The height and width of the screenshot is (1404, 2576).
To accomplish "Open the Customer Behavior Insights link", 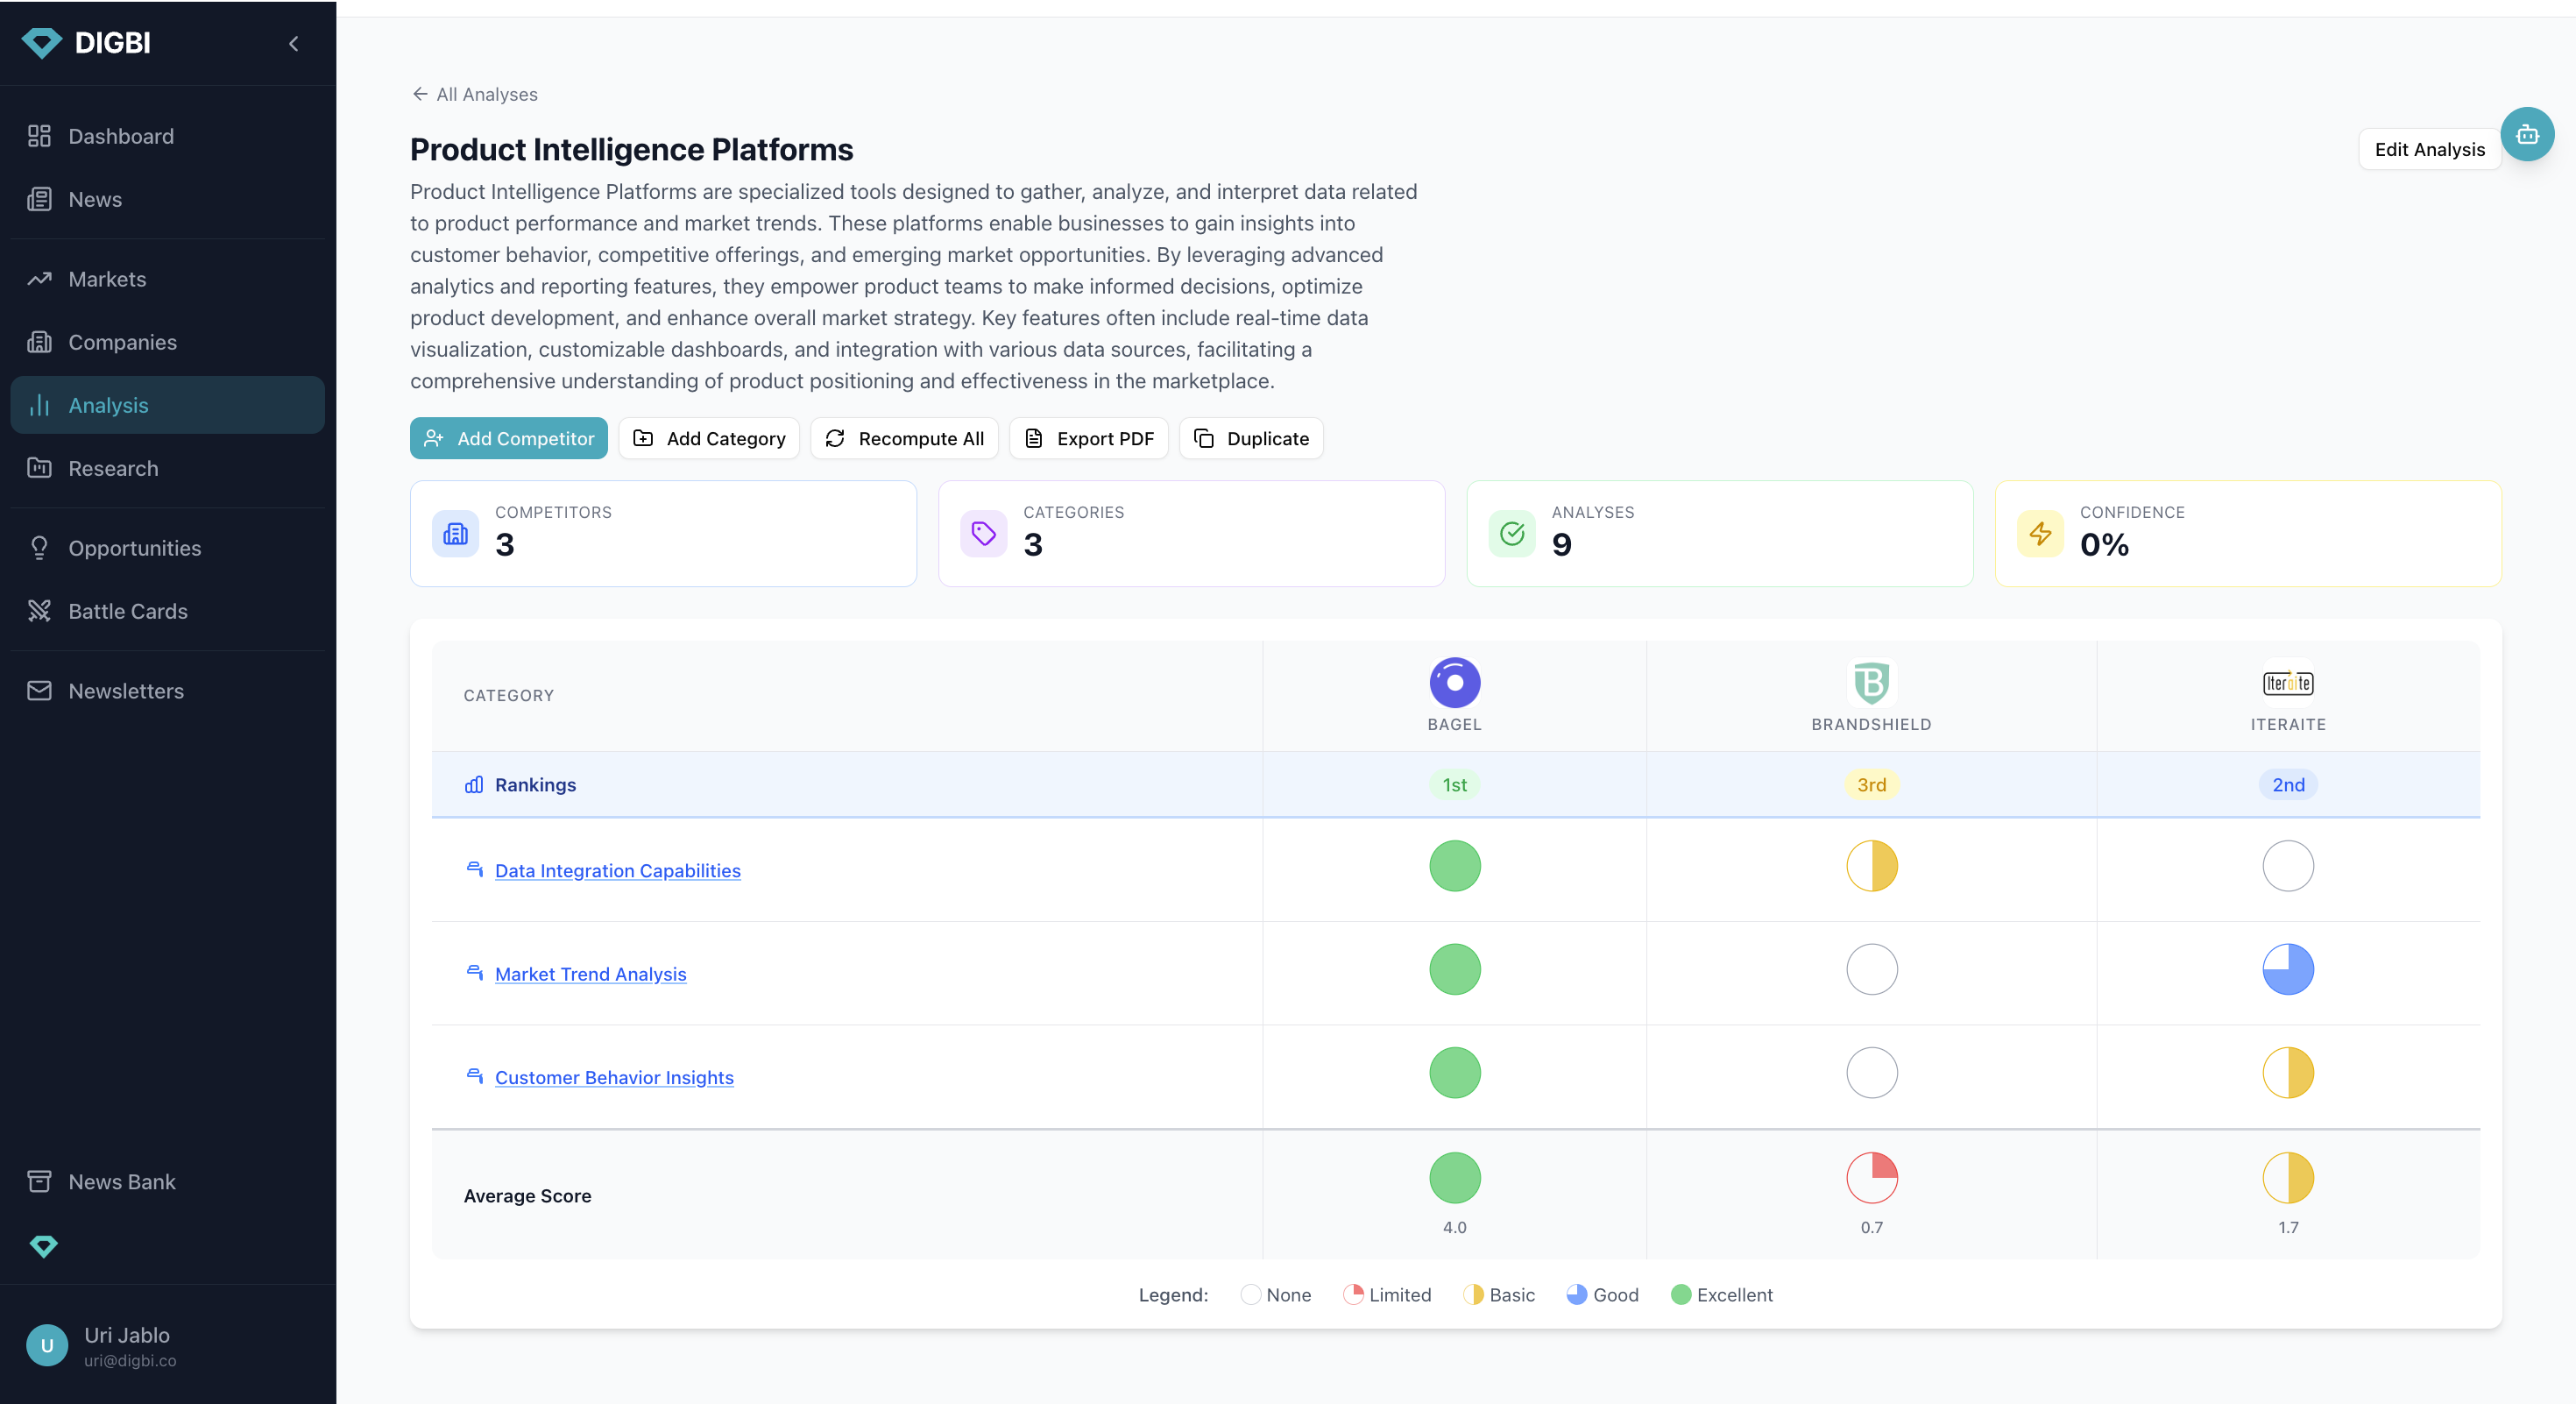I will 614,1077.
